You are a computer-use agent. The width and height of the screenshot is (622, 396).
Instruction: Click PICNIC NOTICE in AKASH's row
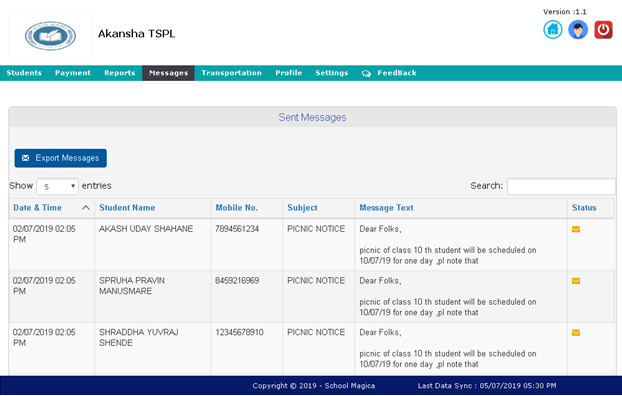tap(316, 229)
